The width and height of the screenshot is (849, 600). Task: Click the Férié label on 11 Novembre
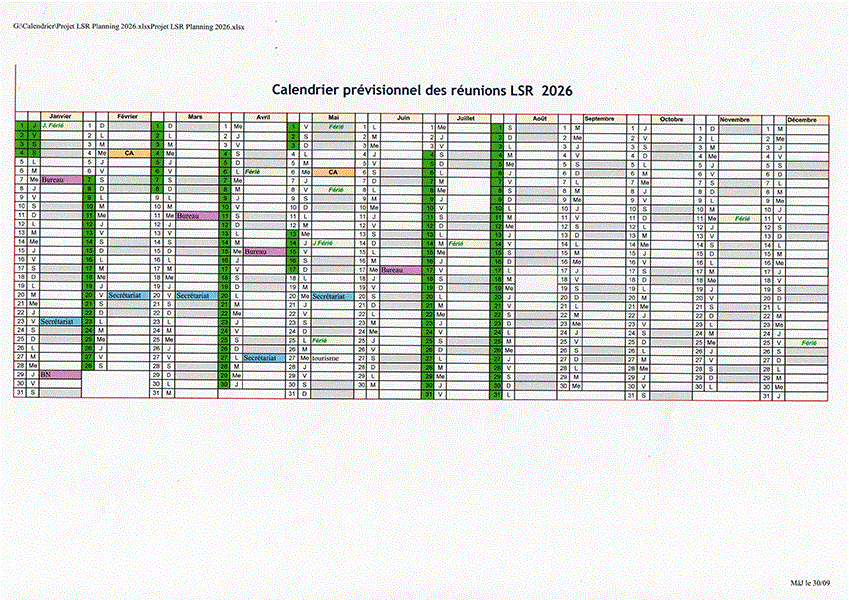pos(743,218)
